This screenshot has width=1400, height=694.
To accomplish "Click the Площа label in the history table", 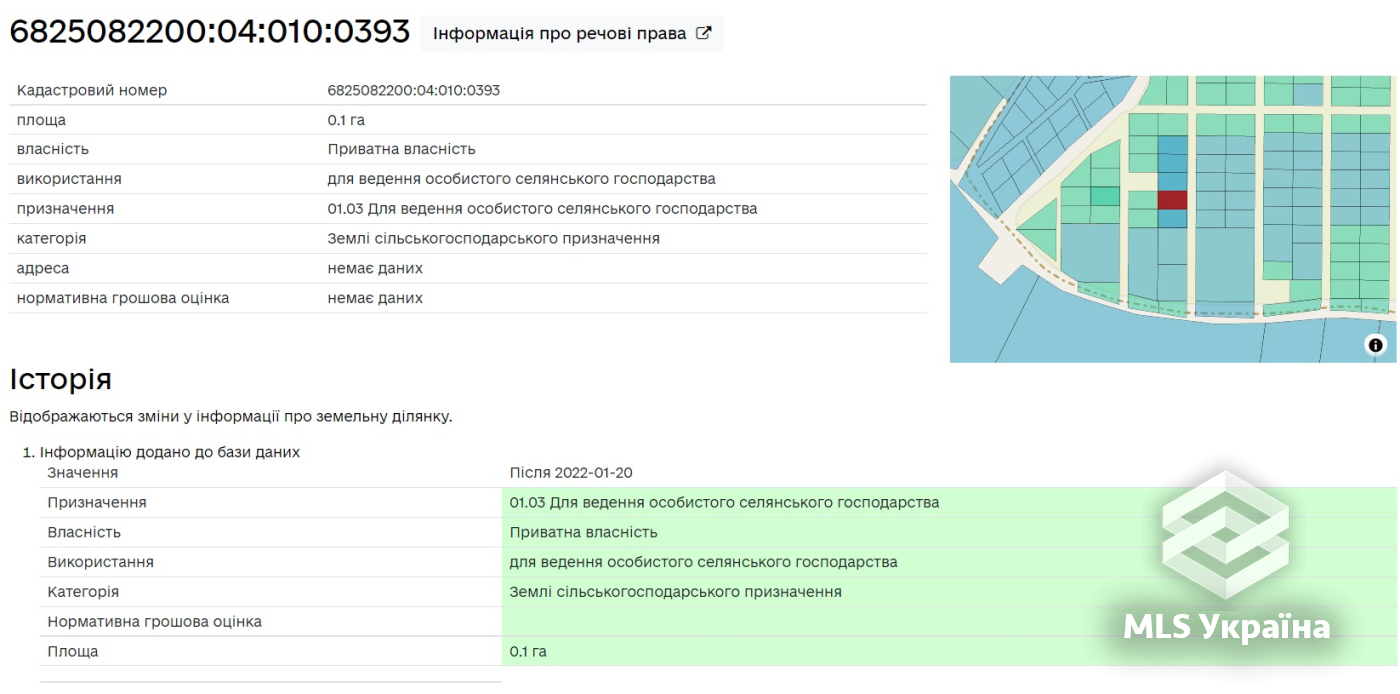I will click(73, 651).
